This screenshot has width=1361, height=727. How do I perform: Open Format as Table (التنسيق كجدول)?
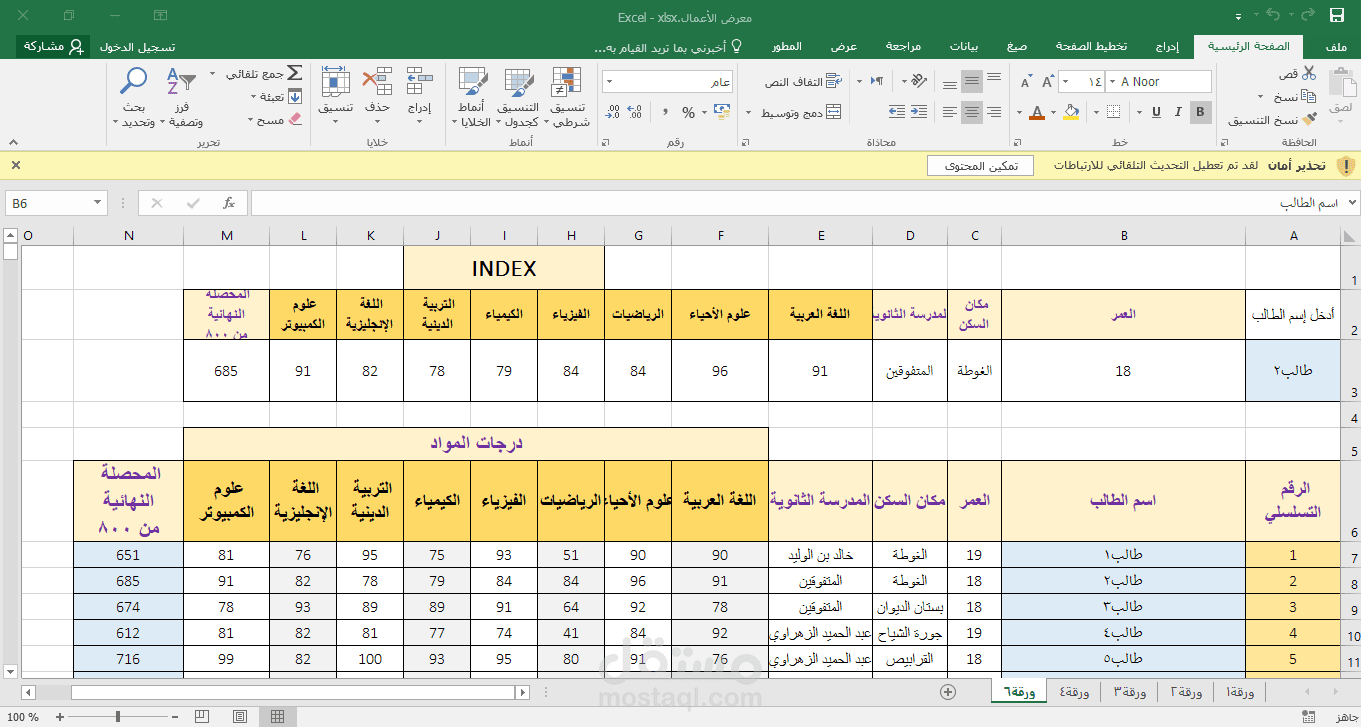coord(519,97)
